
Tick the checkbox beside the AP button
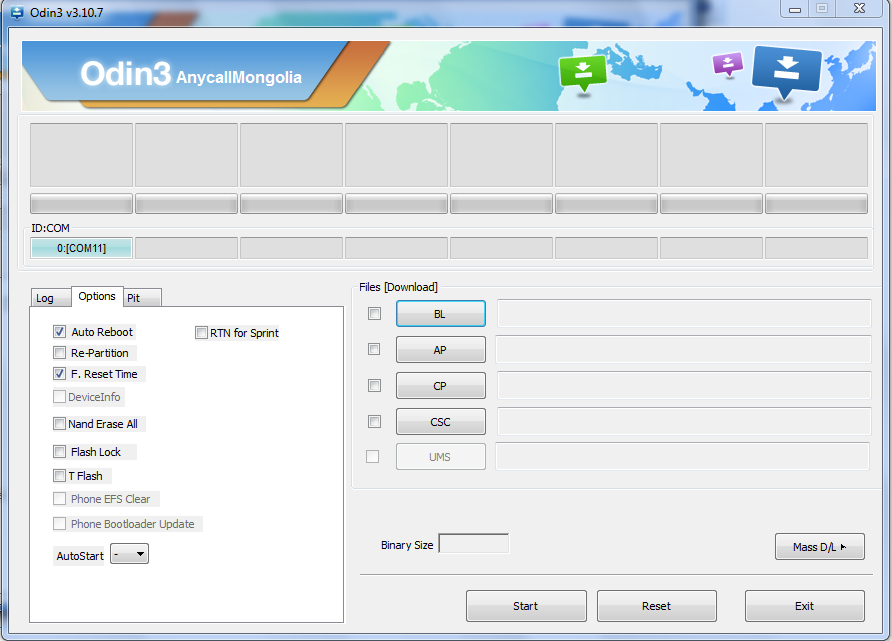point(374,349)
